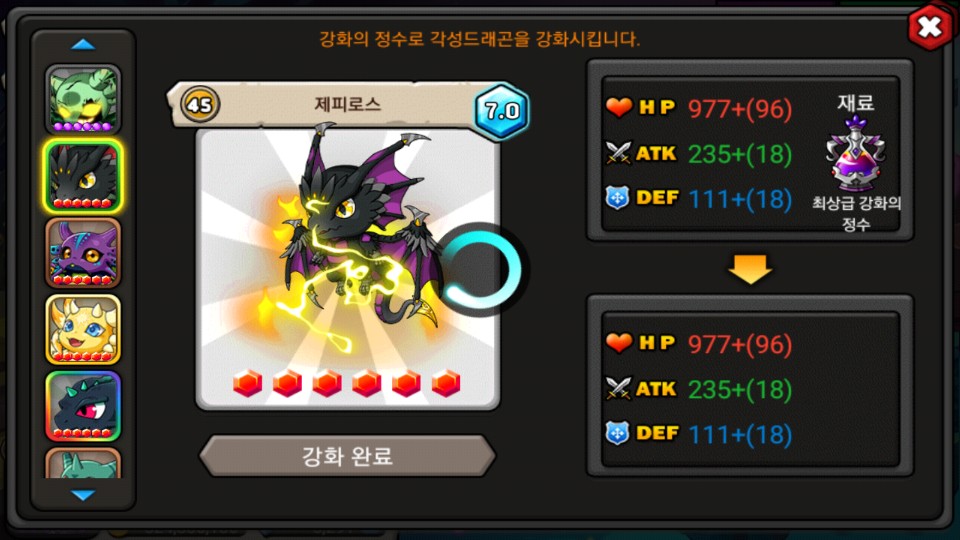
Task: Select the black Zephyros dragon thumbnail
Action: [x=83, y=176]
